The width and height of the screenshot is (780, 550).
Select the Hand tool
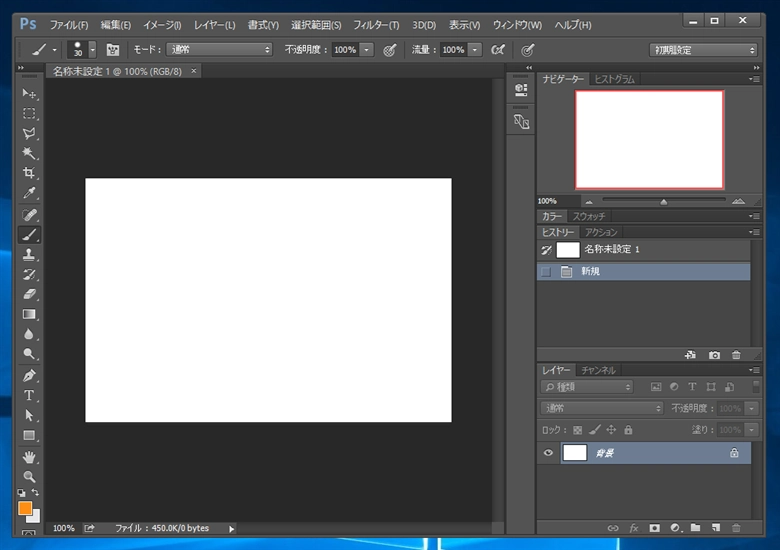29,457
